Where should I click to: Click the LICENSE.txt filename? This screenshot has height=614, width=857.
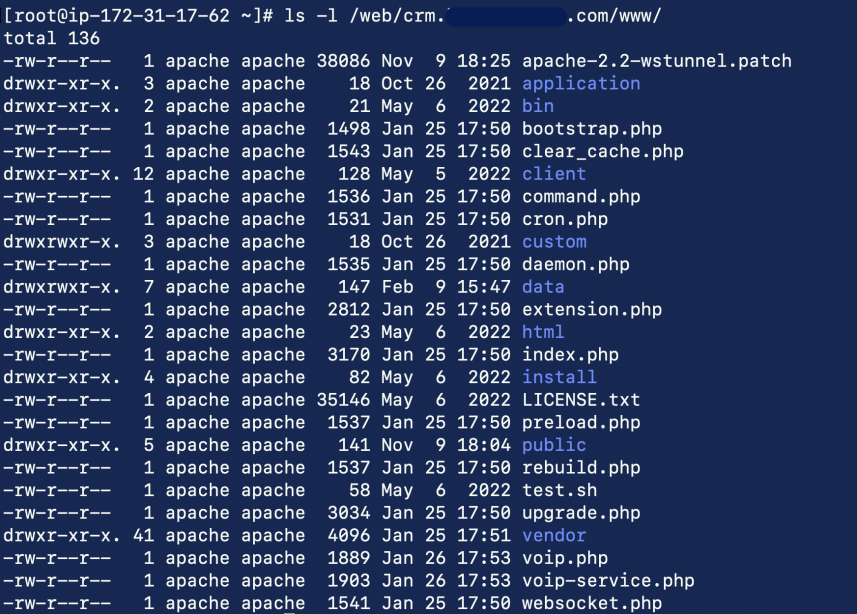pos(581,400)
